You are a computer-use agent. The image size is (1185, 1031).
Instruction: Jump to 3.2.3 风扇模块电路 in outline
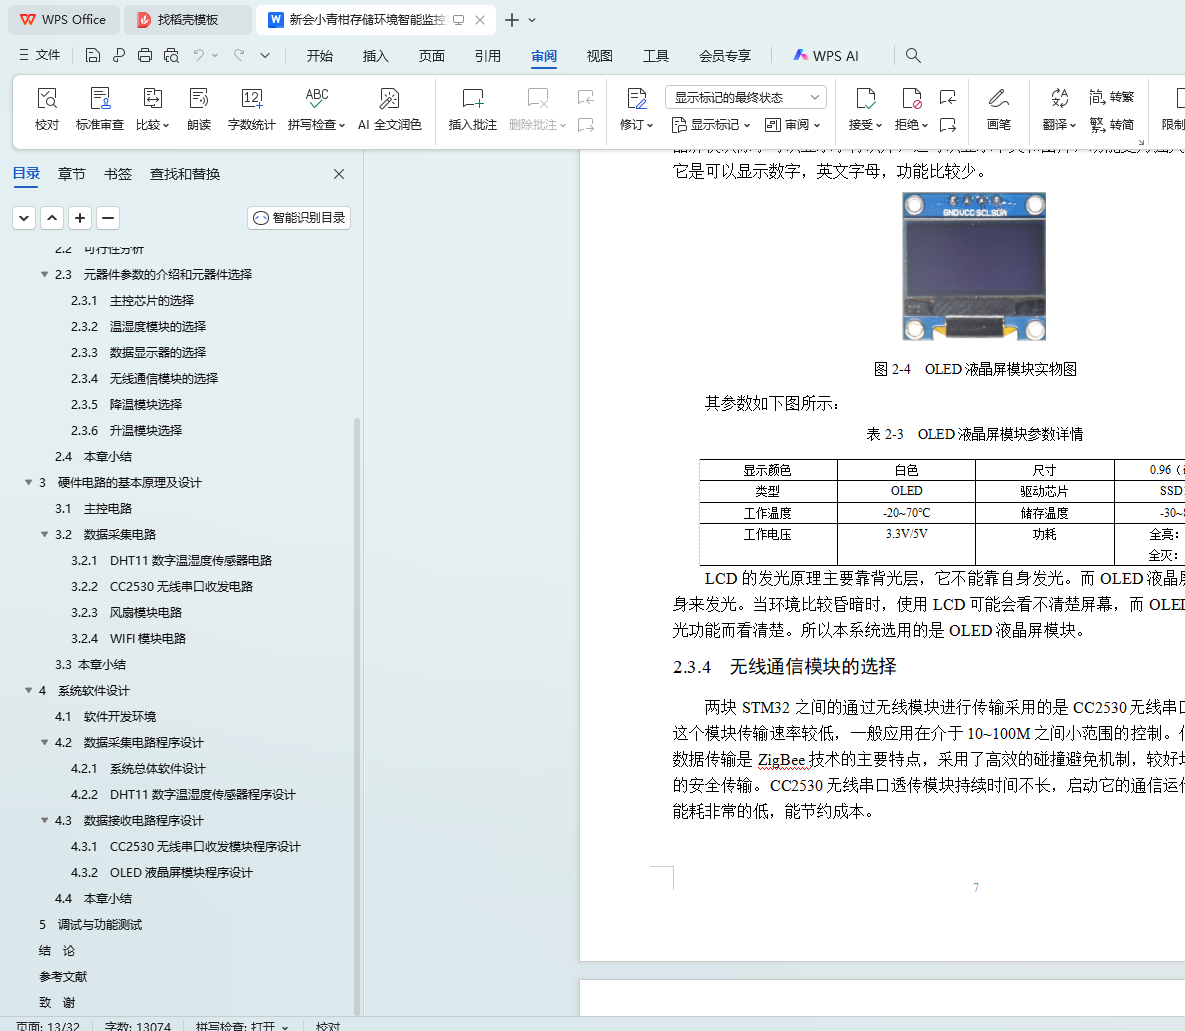[126, 612]
